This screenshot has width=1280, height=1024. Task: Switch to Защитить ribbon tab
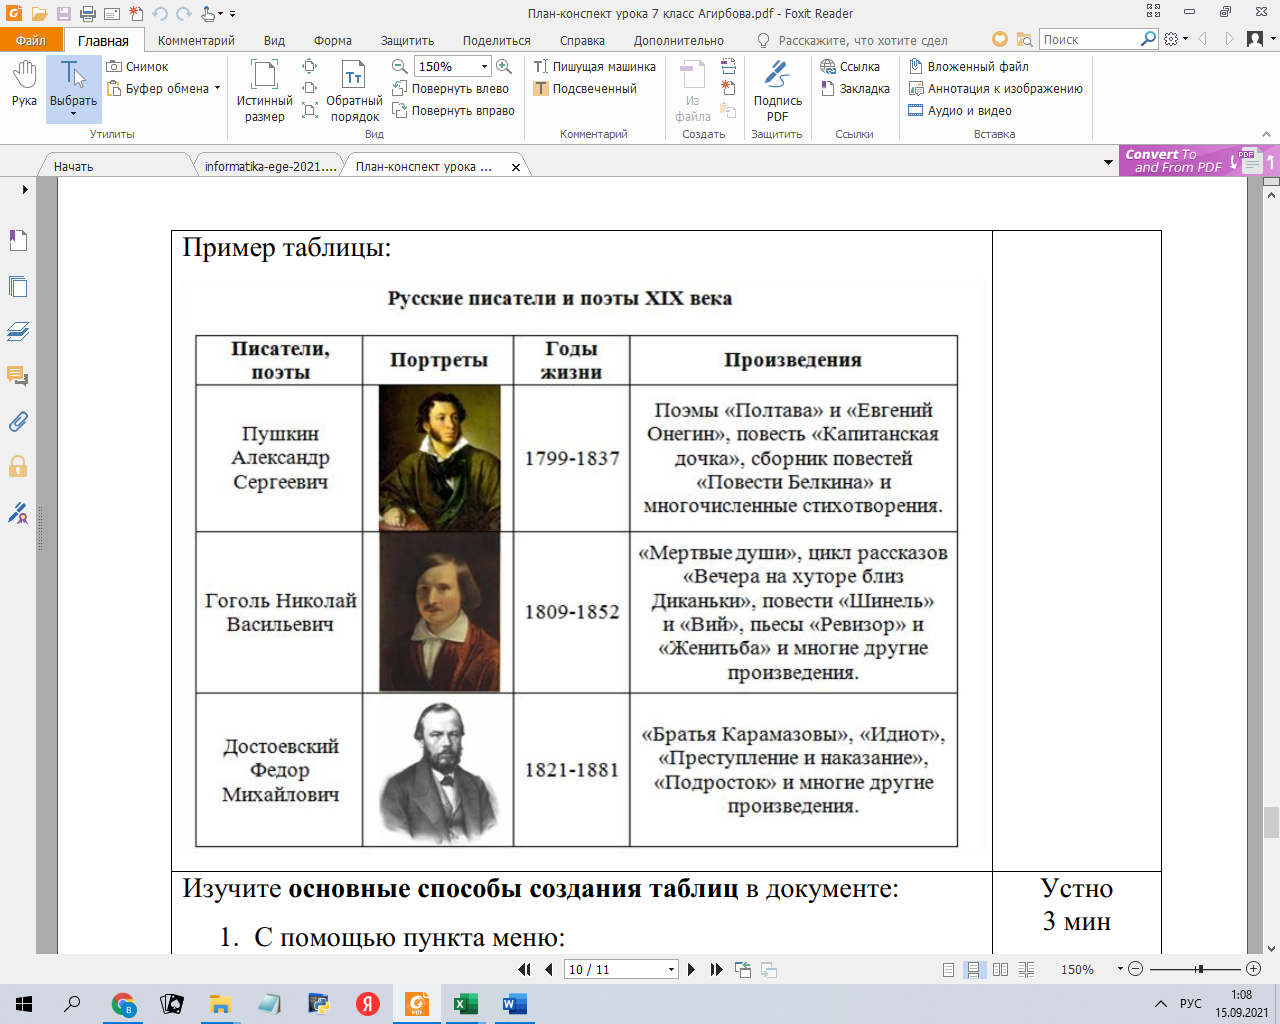click(x=407, y=40)
